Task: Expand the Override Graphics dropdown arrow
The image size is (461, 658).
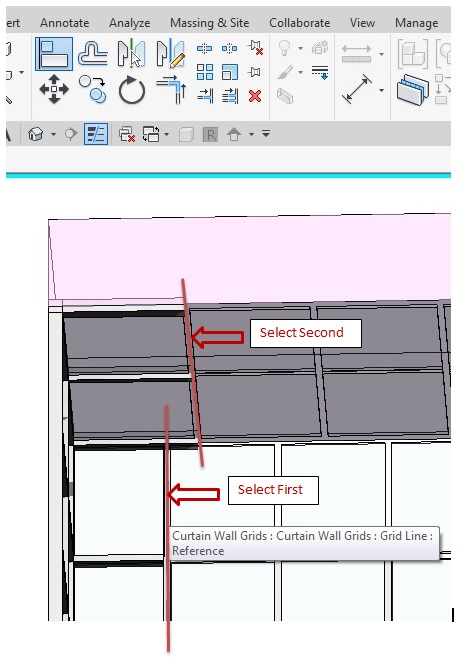Action: [300, 73]
